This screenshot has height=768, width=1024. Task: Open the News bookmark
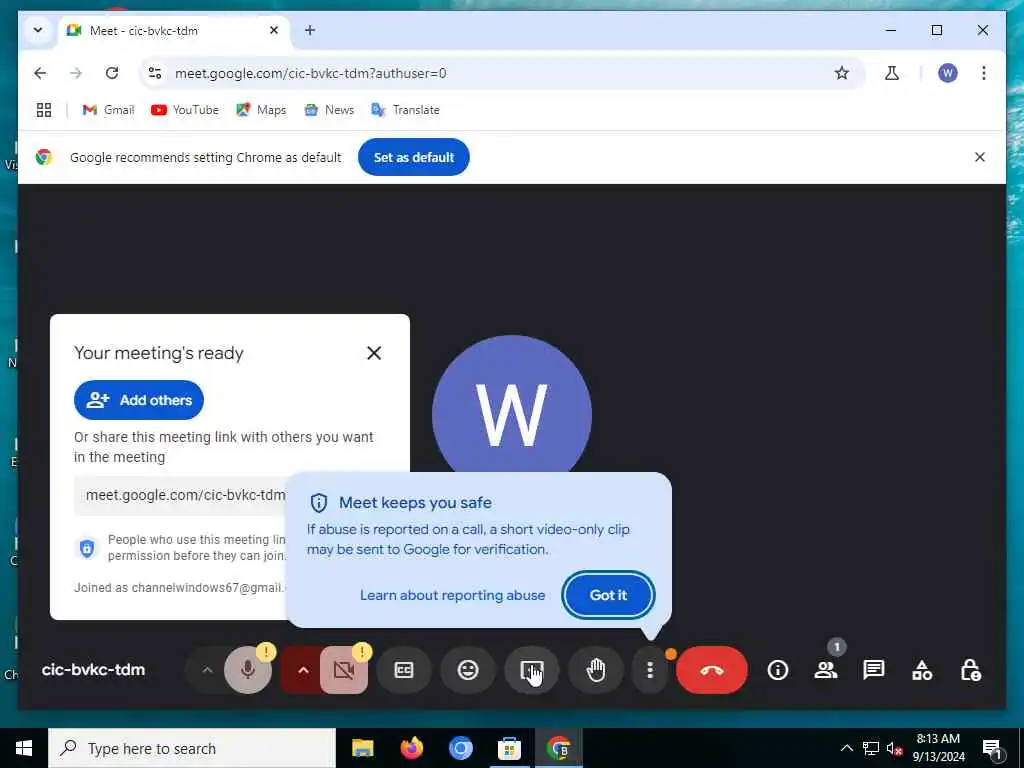point(329,110)
